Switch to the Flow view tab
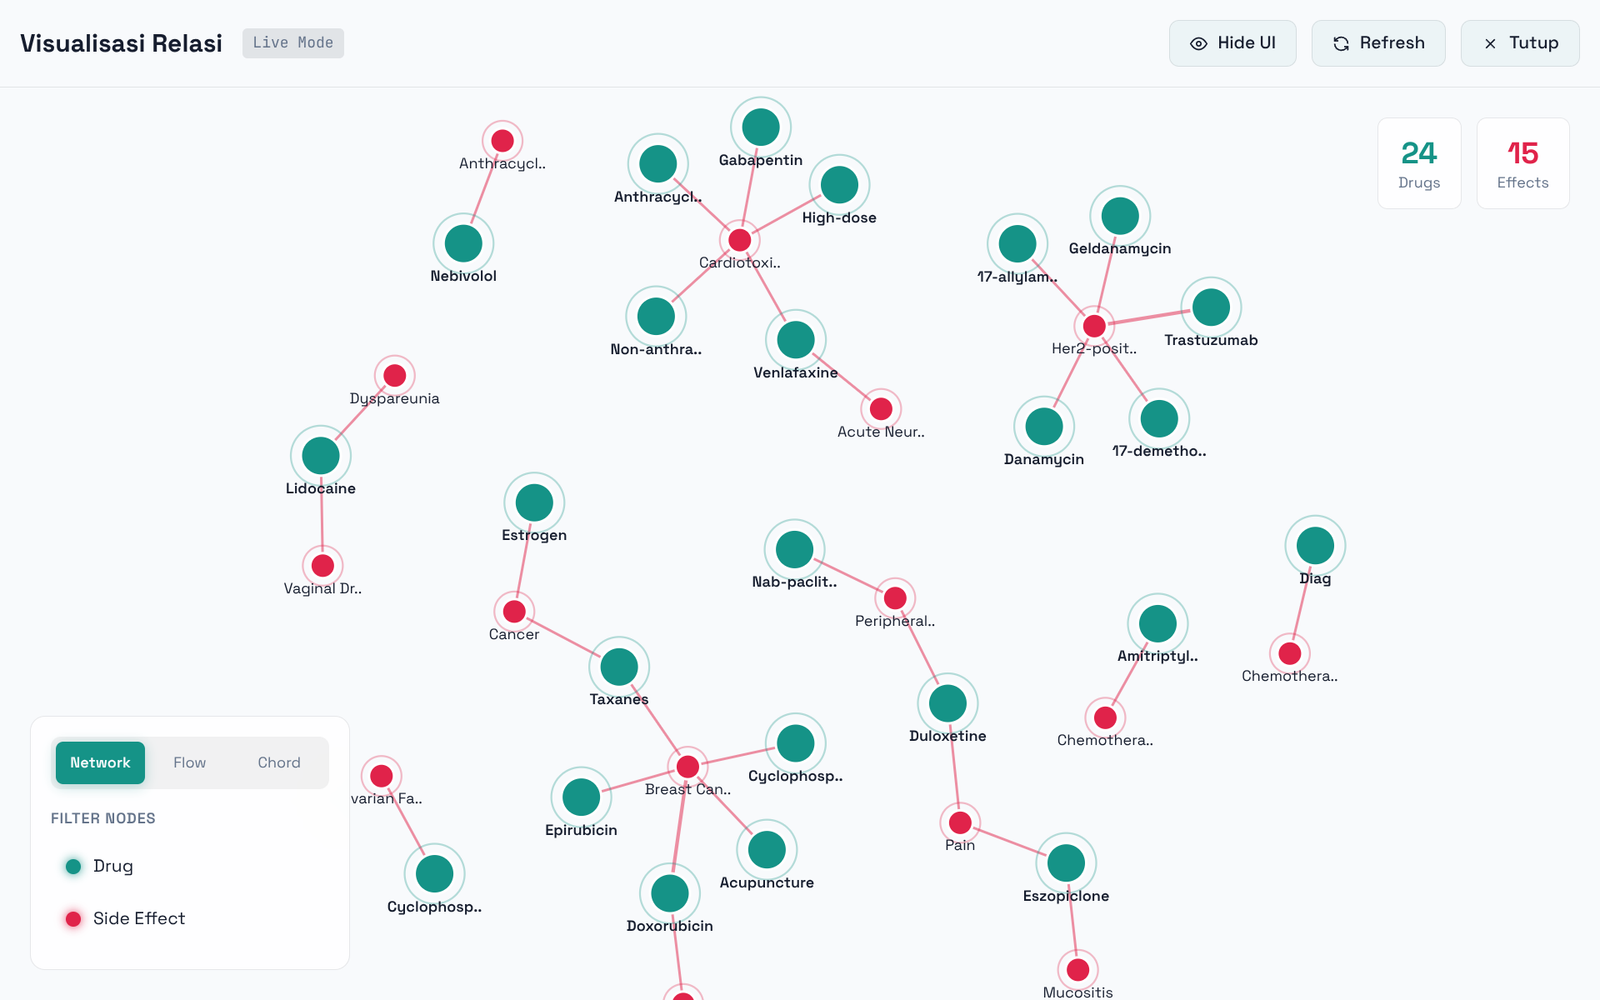 point(189,763)
